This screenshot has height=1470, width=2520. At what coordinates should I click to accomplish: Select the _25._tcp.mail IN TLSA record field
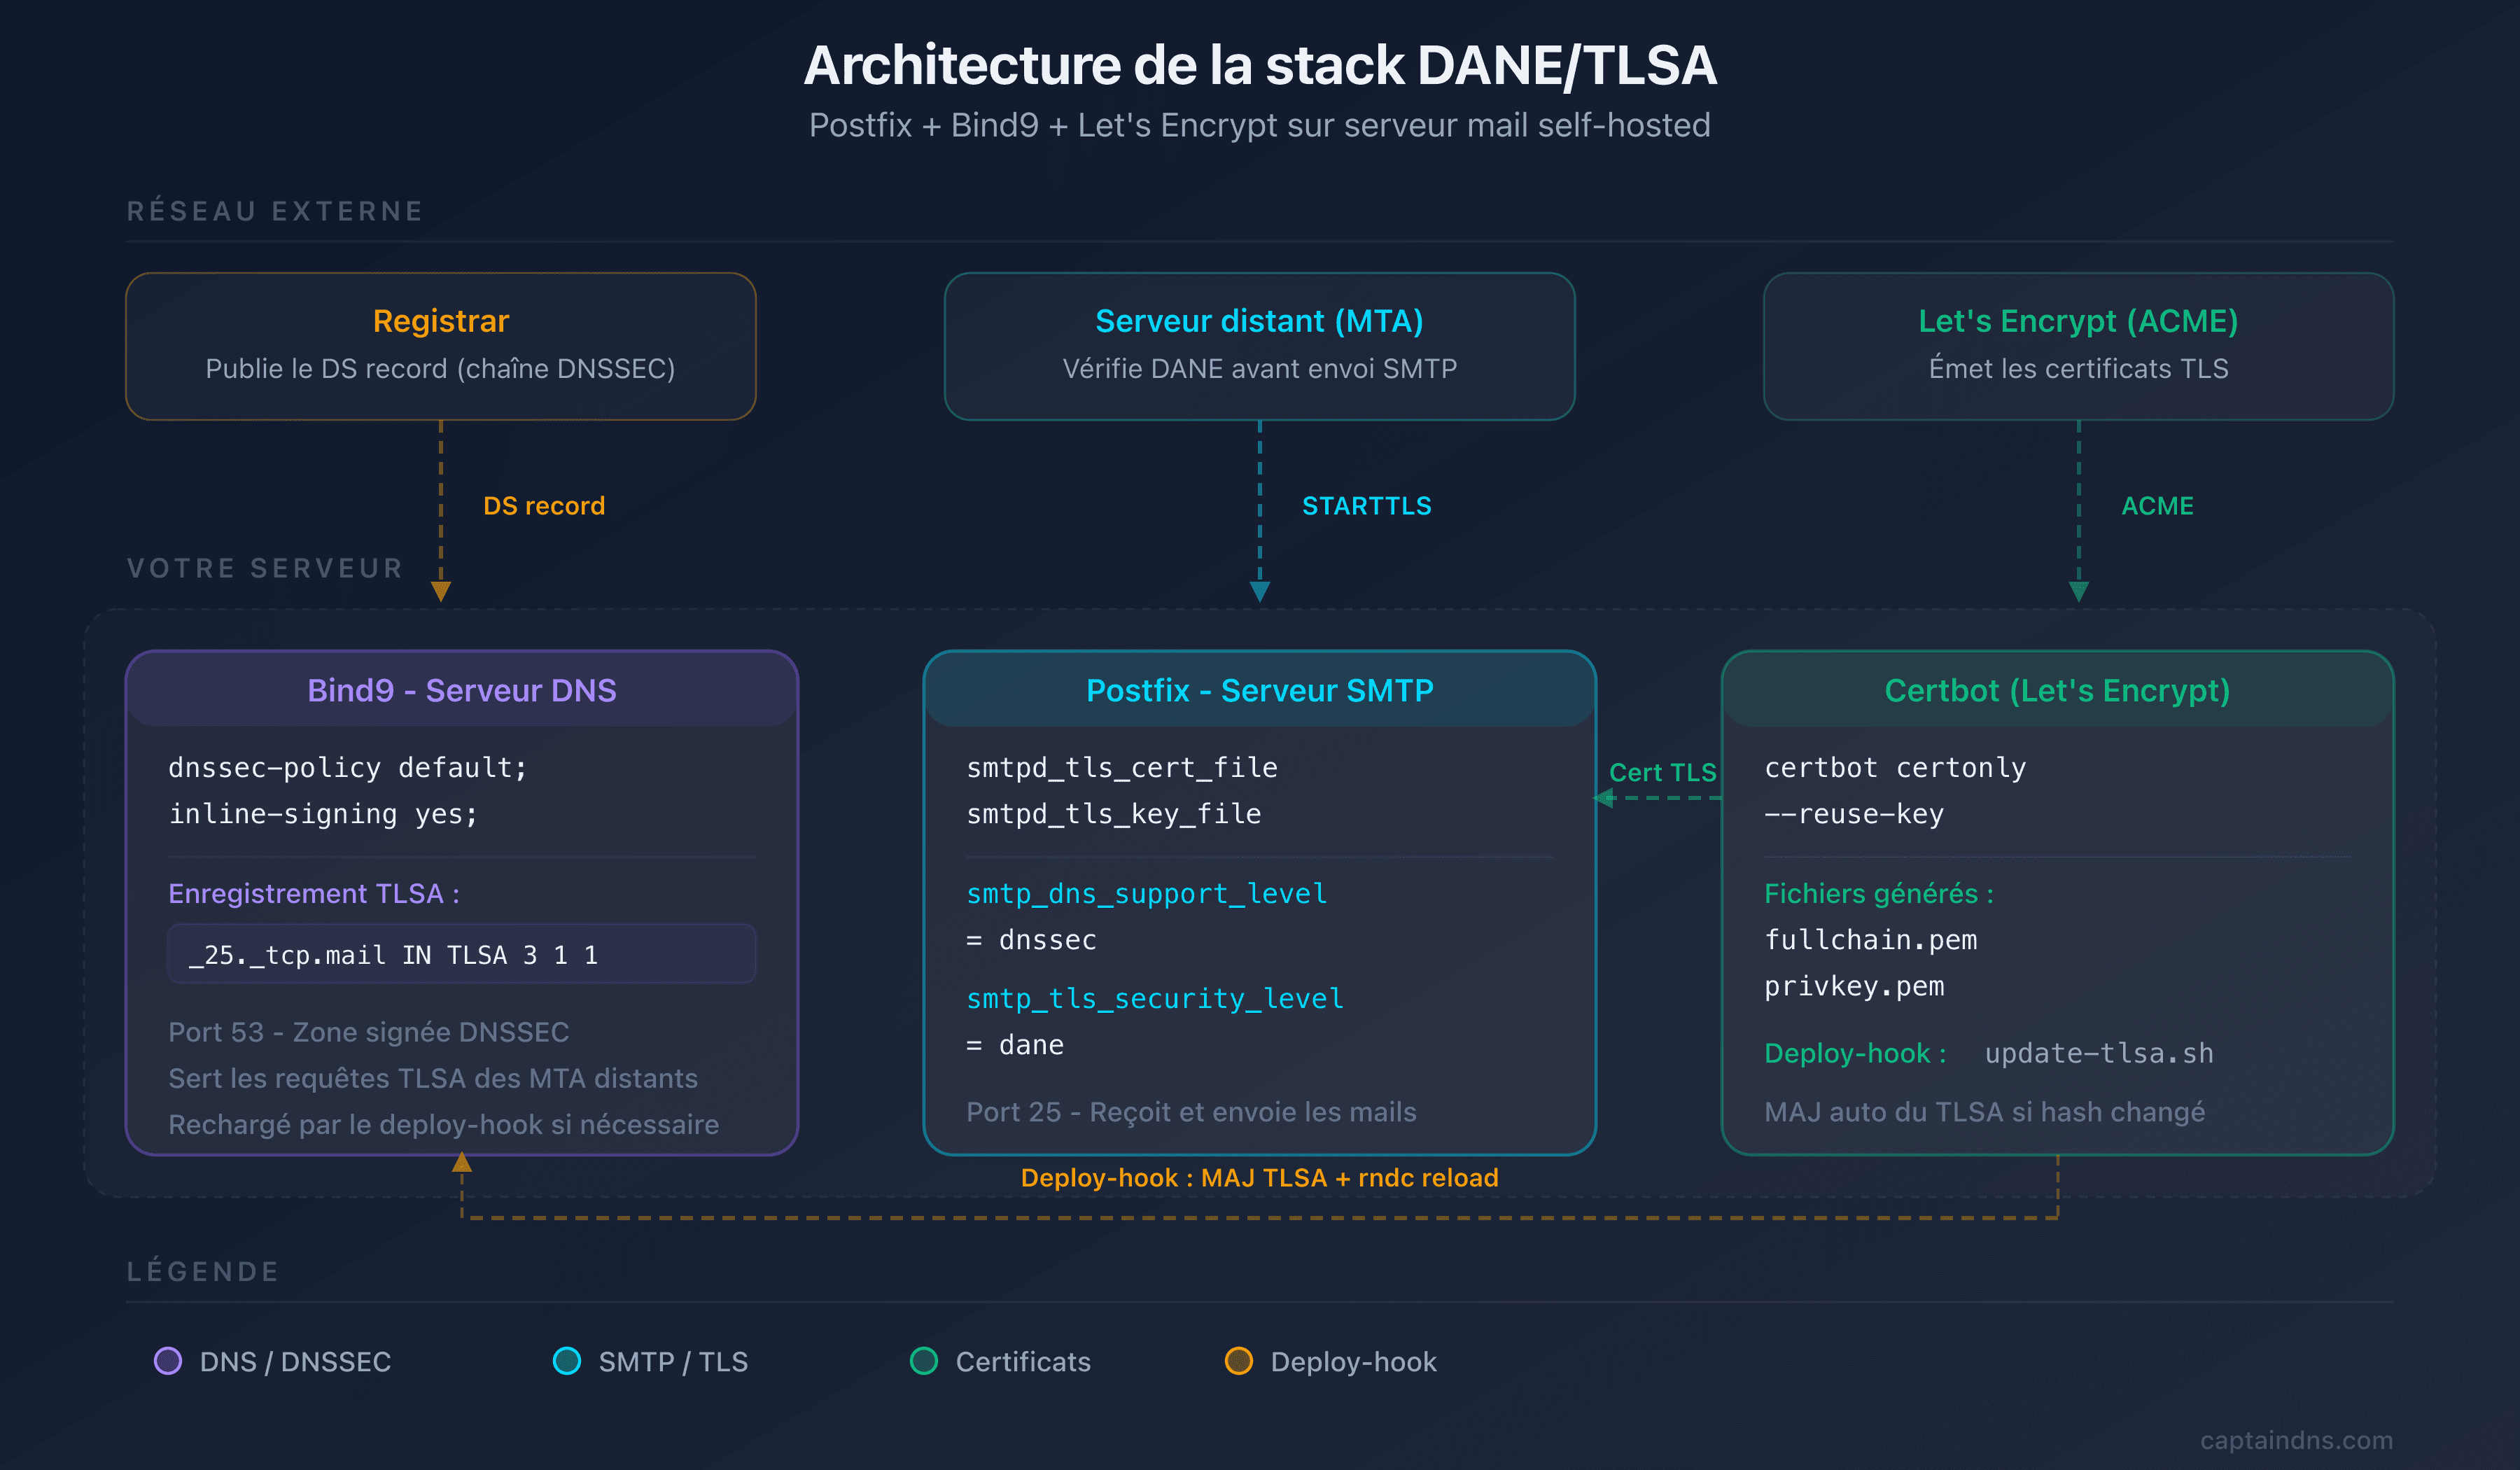461,954
